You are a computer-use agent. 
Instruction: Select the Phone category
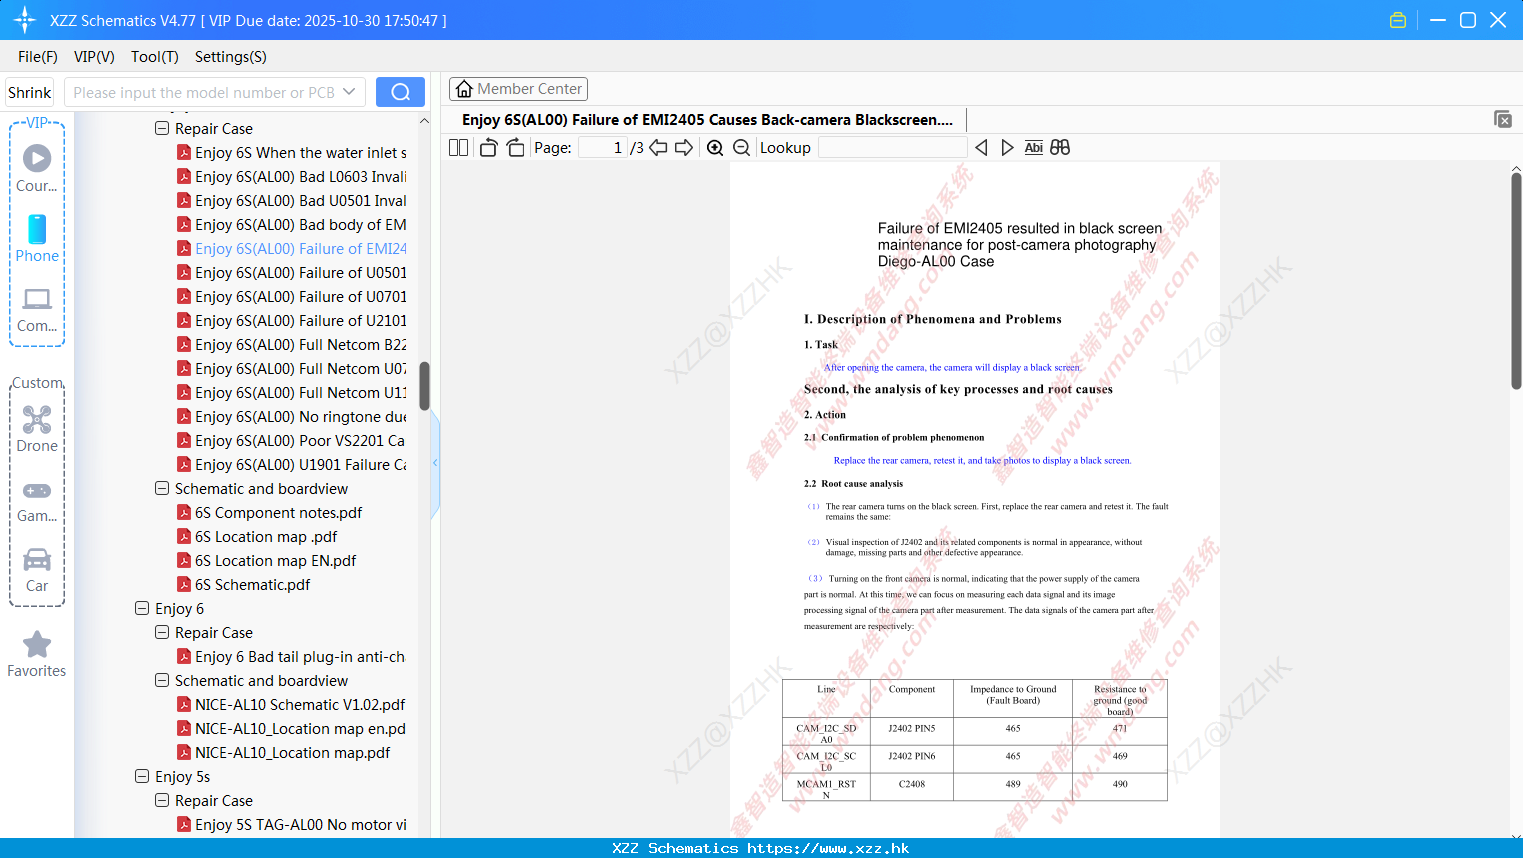[37, 239]
